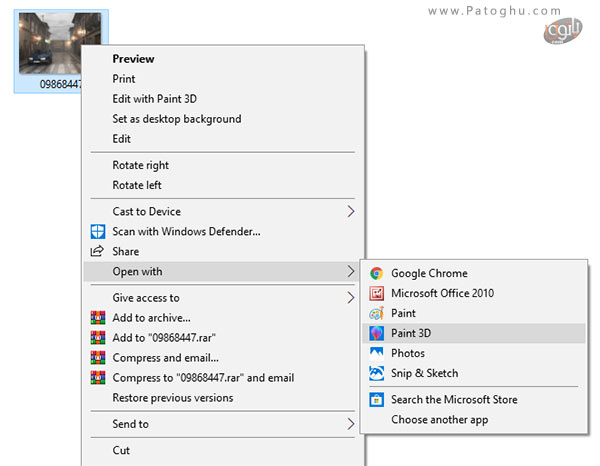600x466 pixels.
Task: Expand the Cast to Device submenu arrow
Action: tap(351, 211)
